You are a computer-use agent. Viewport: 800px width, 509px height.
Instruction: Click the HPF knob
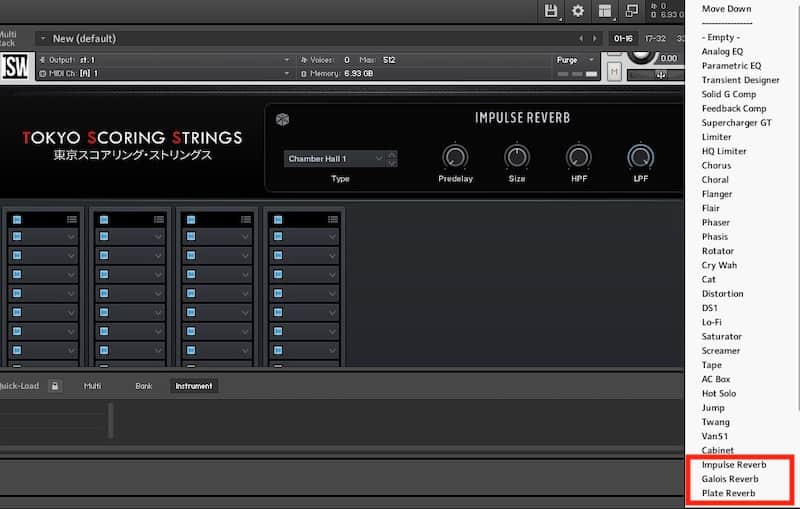point(579,157)
